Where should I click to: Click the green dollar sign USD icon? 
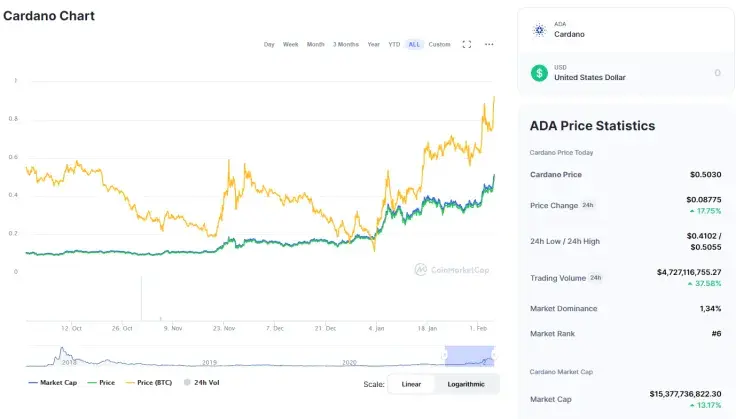[x=539, y=73]
